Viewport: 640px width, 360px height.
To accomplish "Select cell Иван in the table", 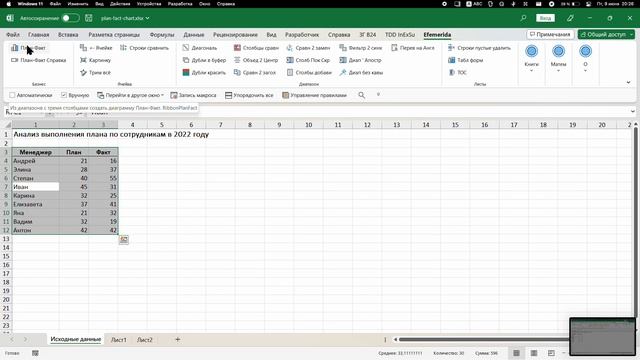I will pyautogui.click(x=36, y=187).
